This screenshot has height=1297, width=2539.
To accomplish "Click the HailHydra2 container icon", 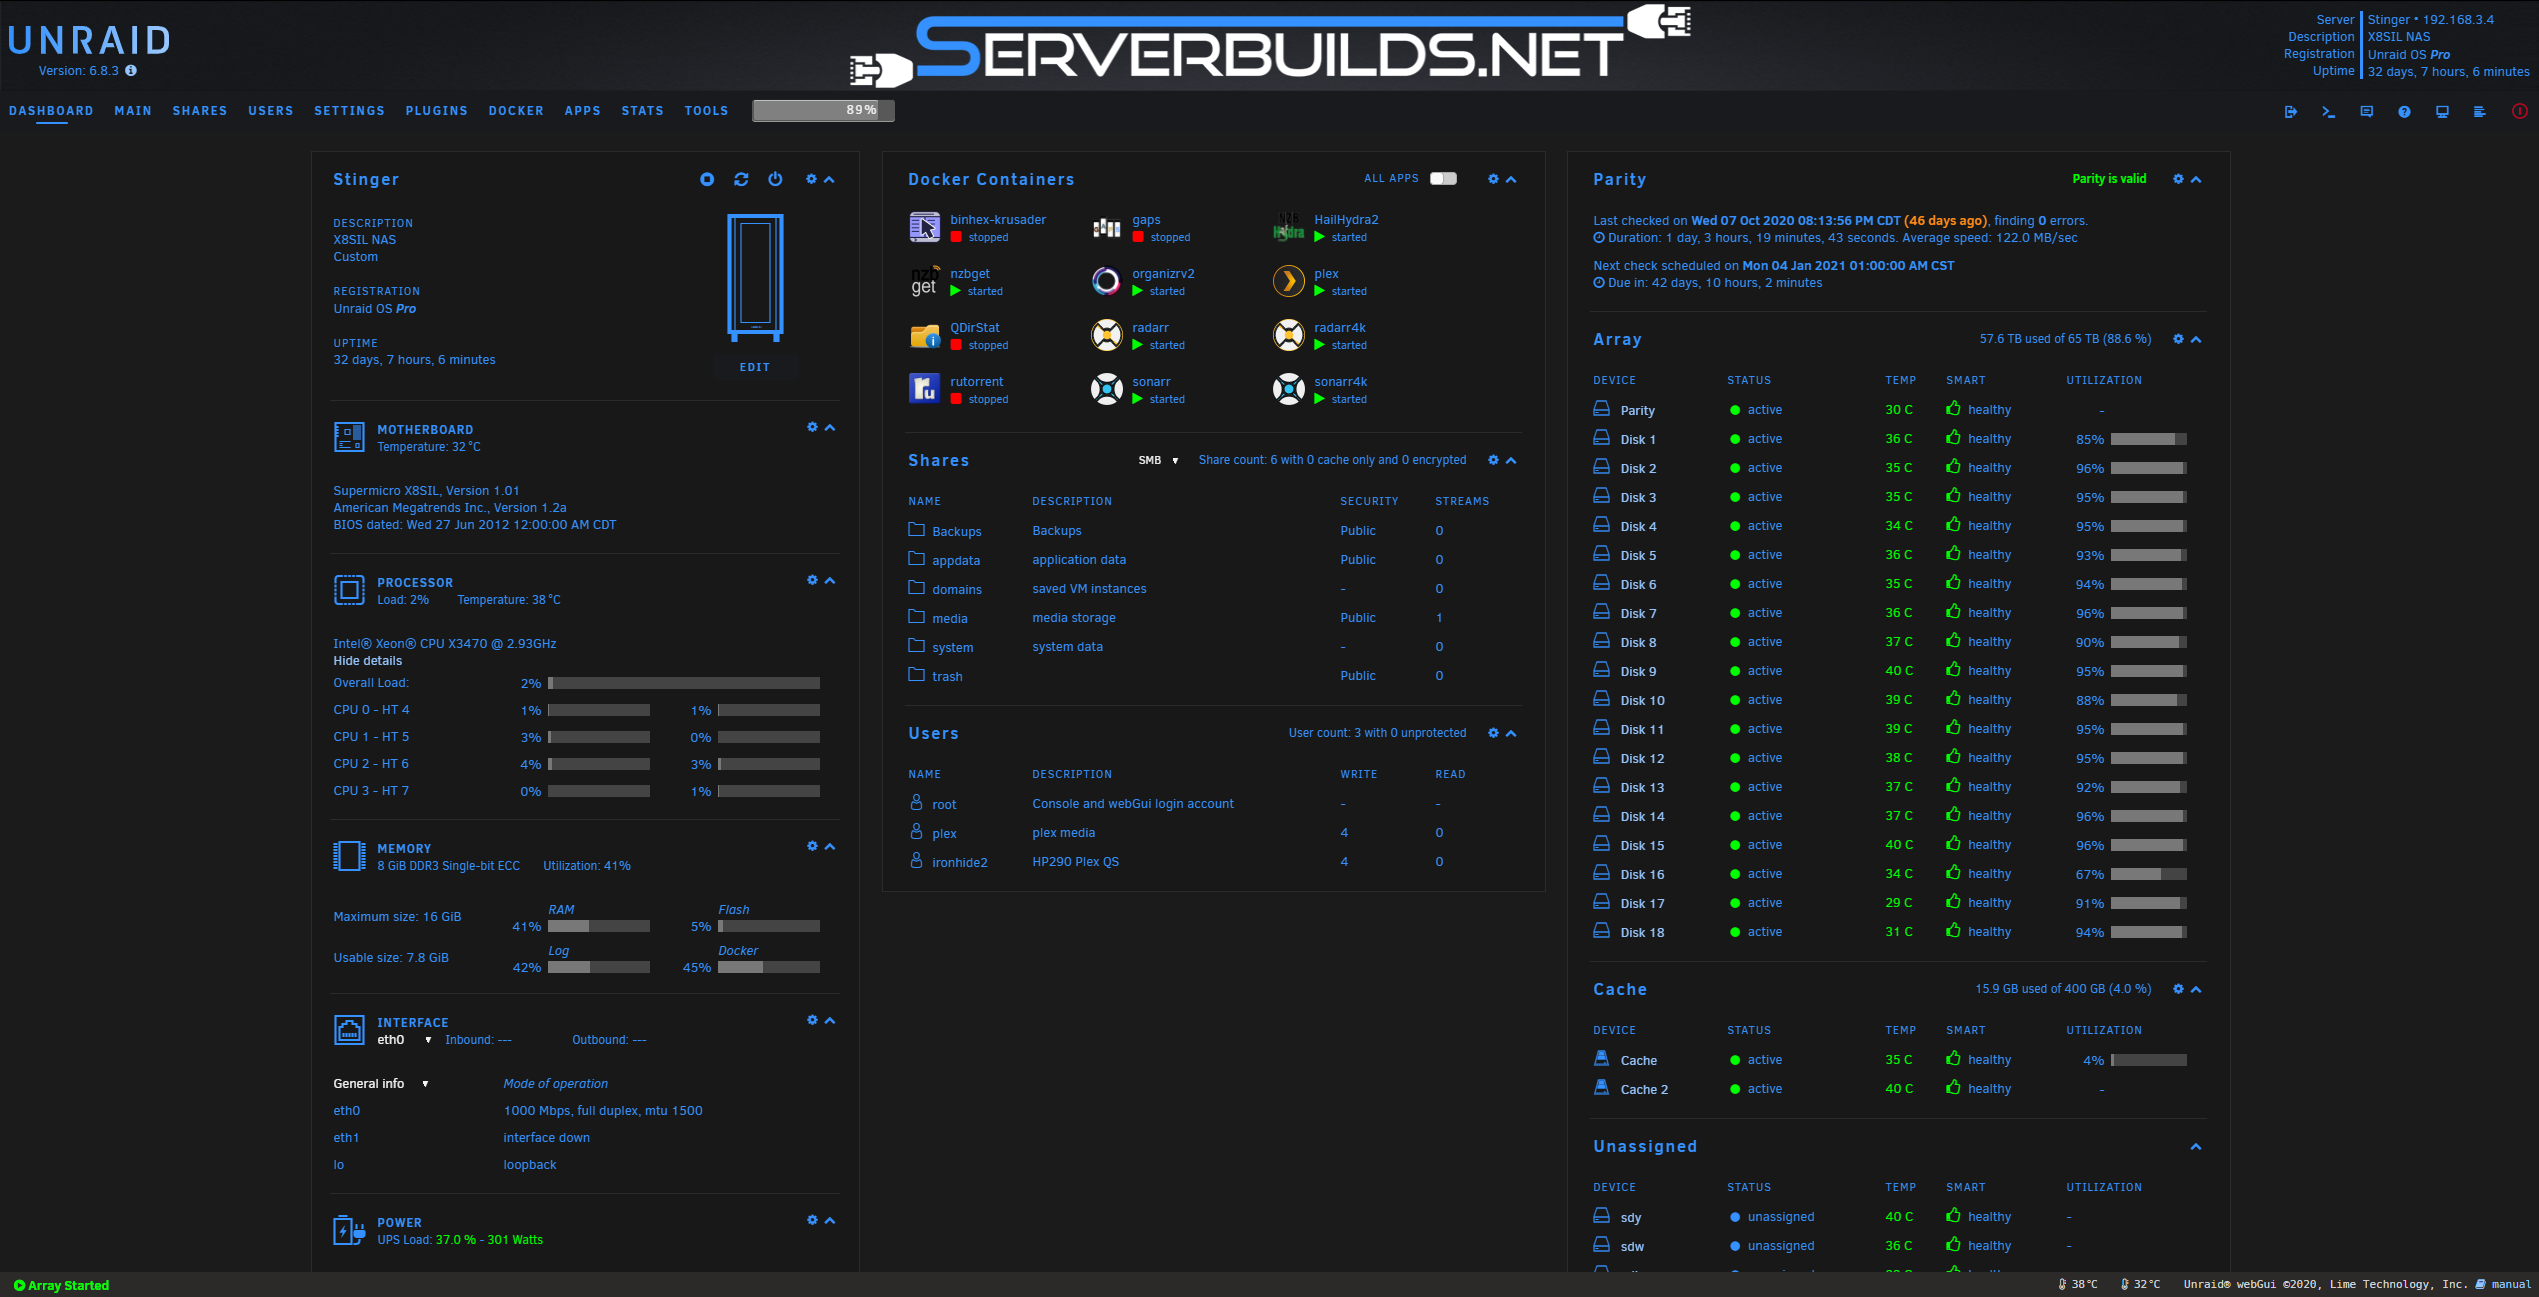I will pyautogui.click(x=1288, y=227).
